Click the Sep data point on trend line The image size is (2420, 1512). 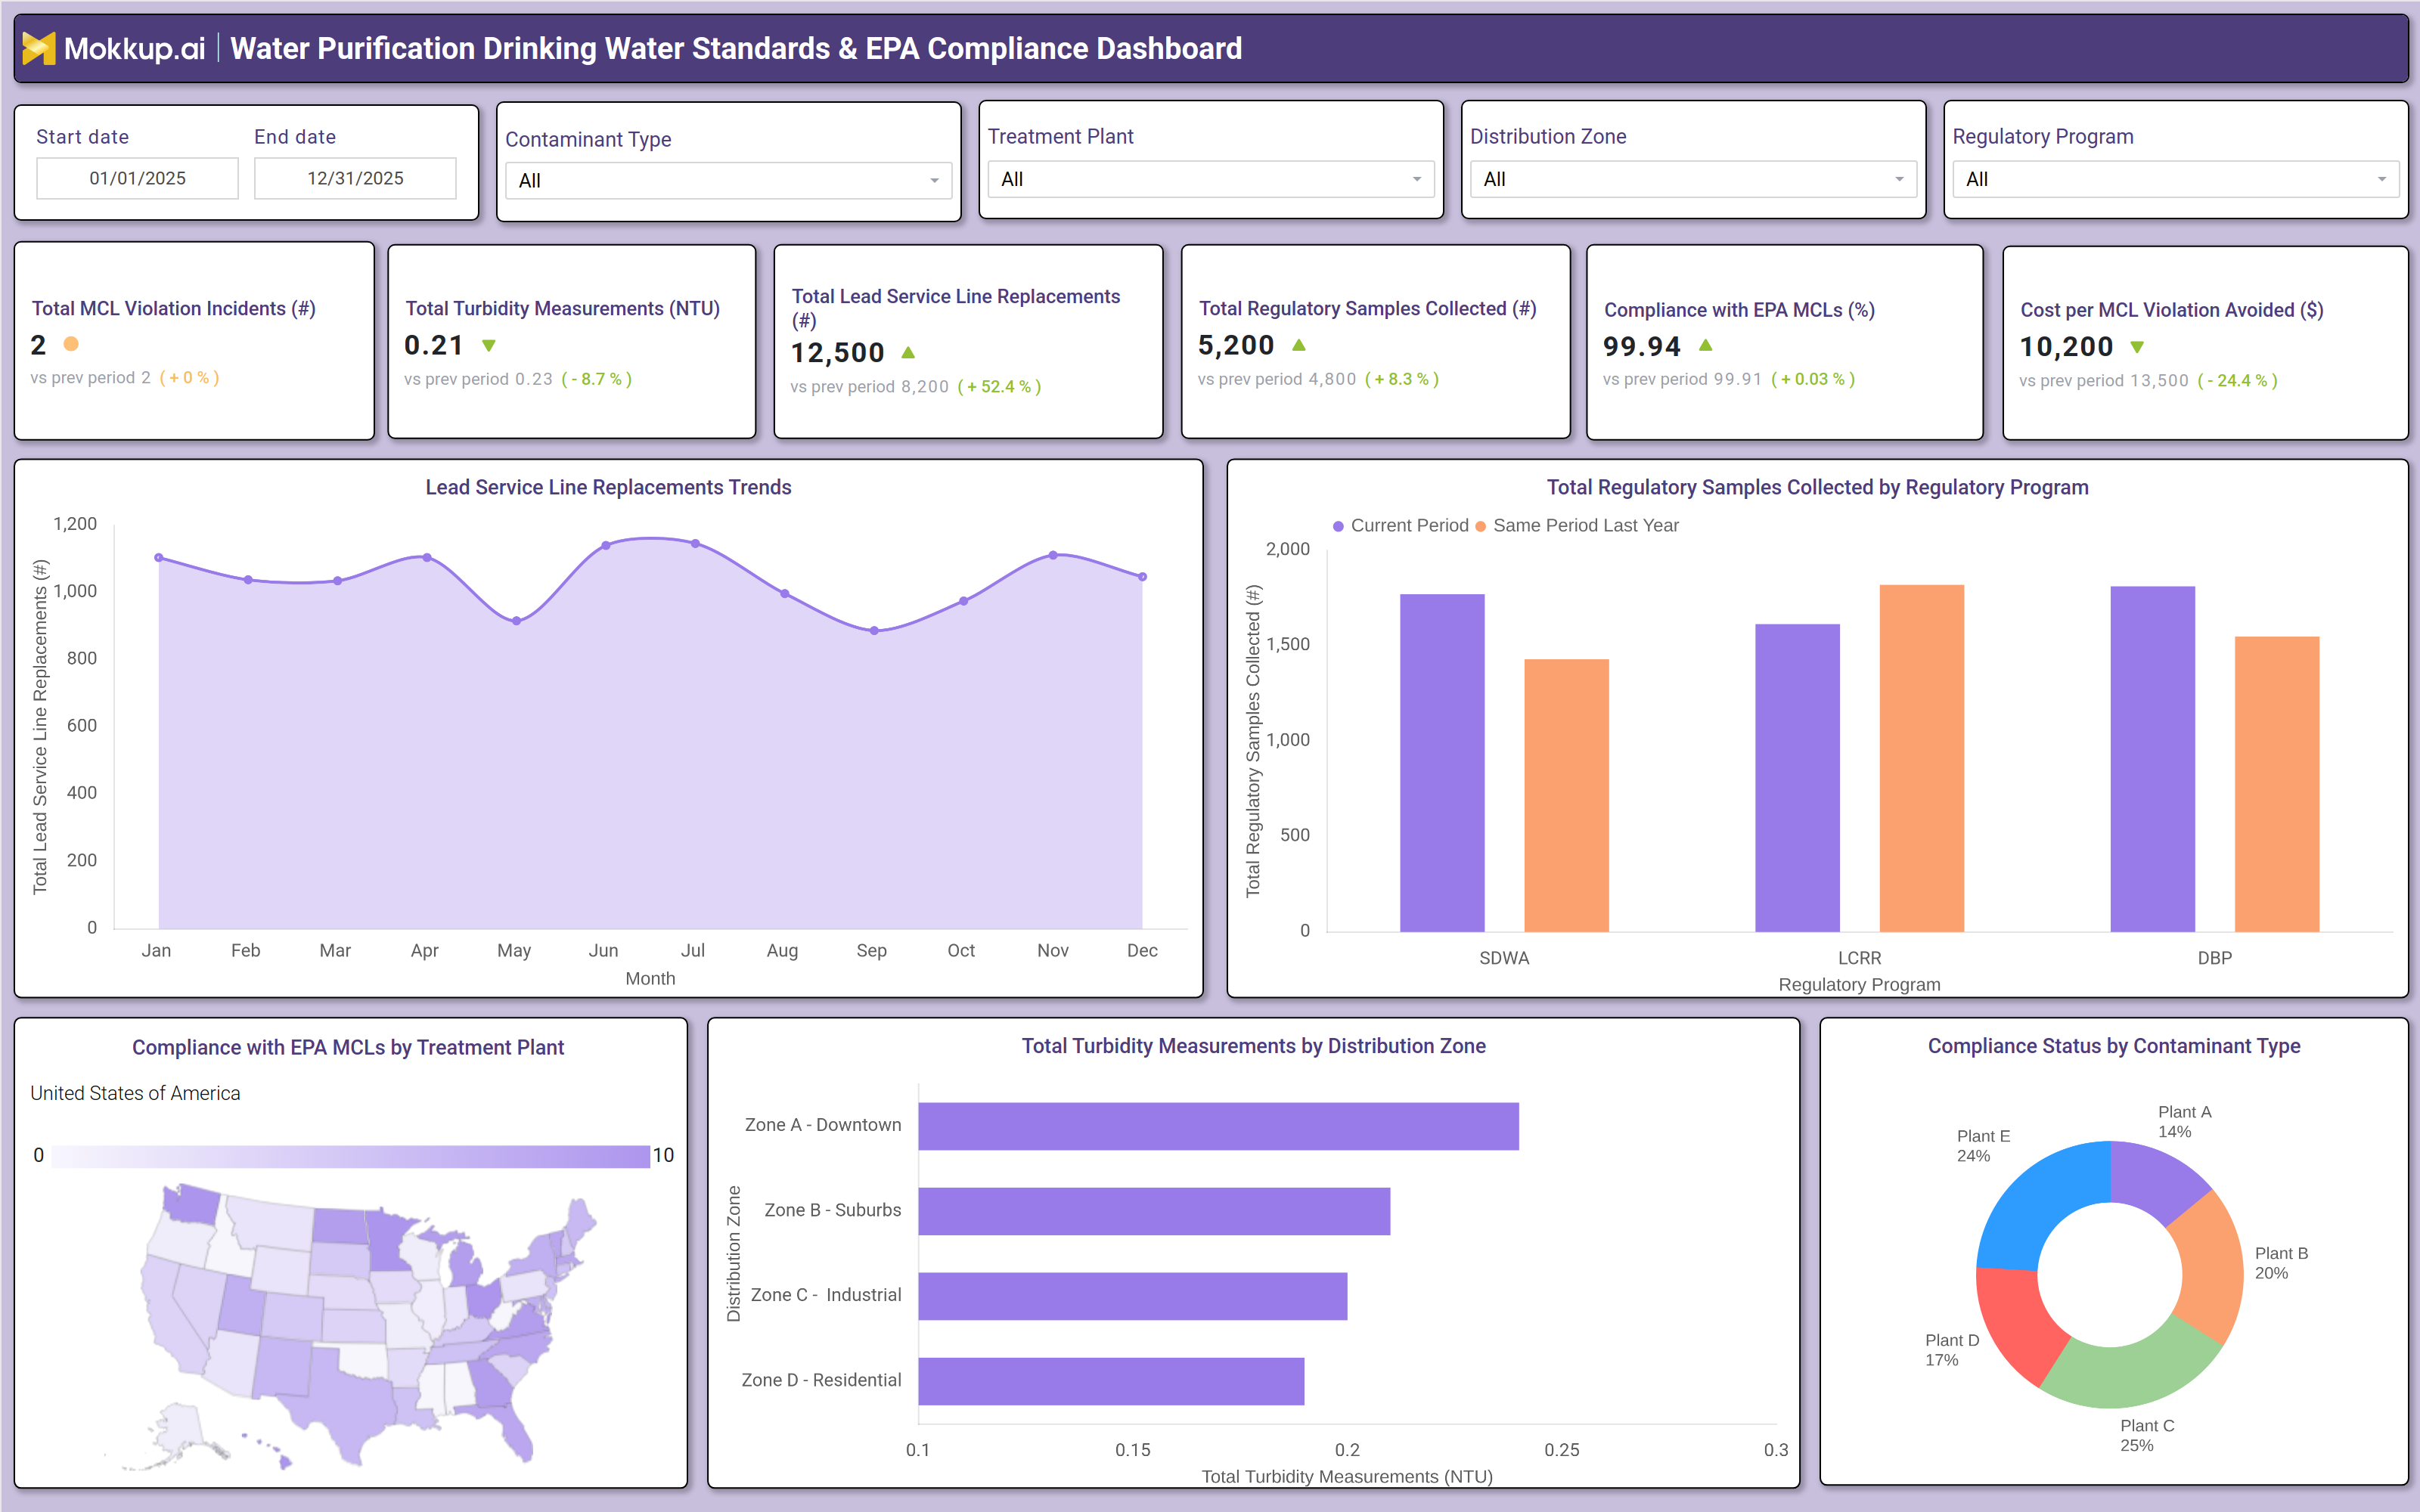click(x=874, y=631)
